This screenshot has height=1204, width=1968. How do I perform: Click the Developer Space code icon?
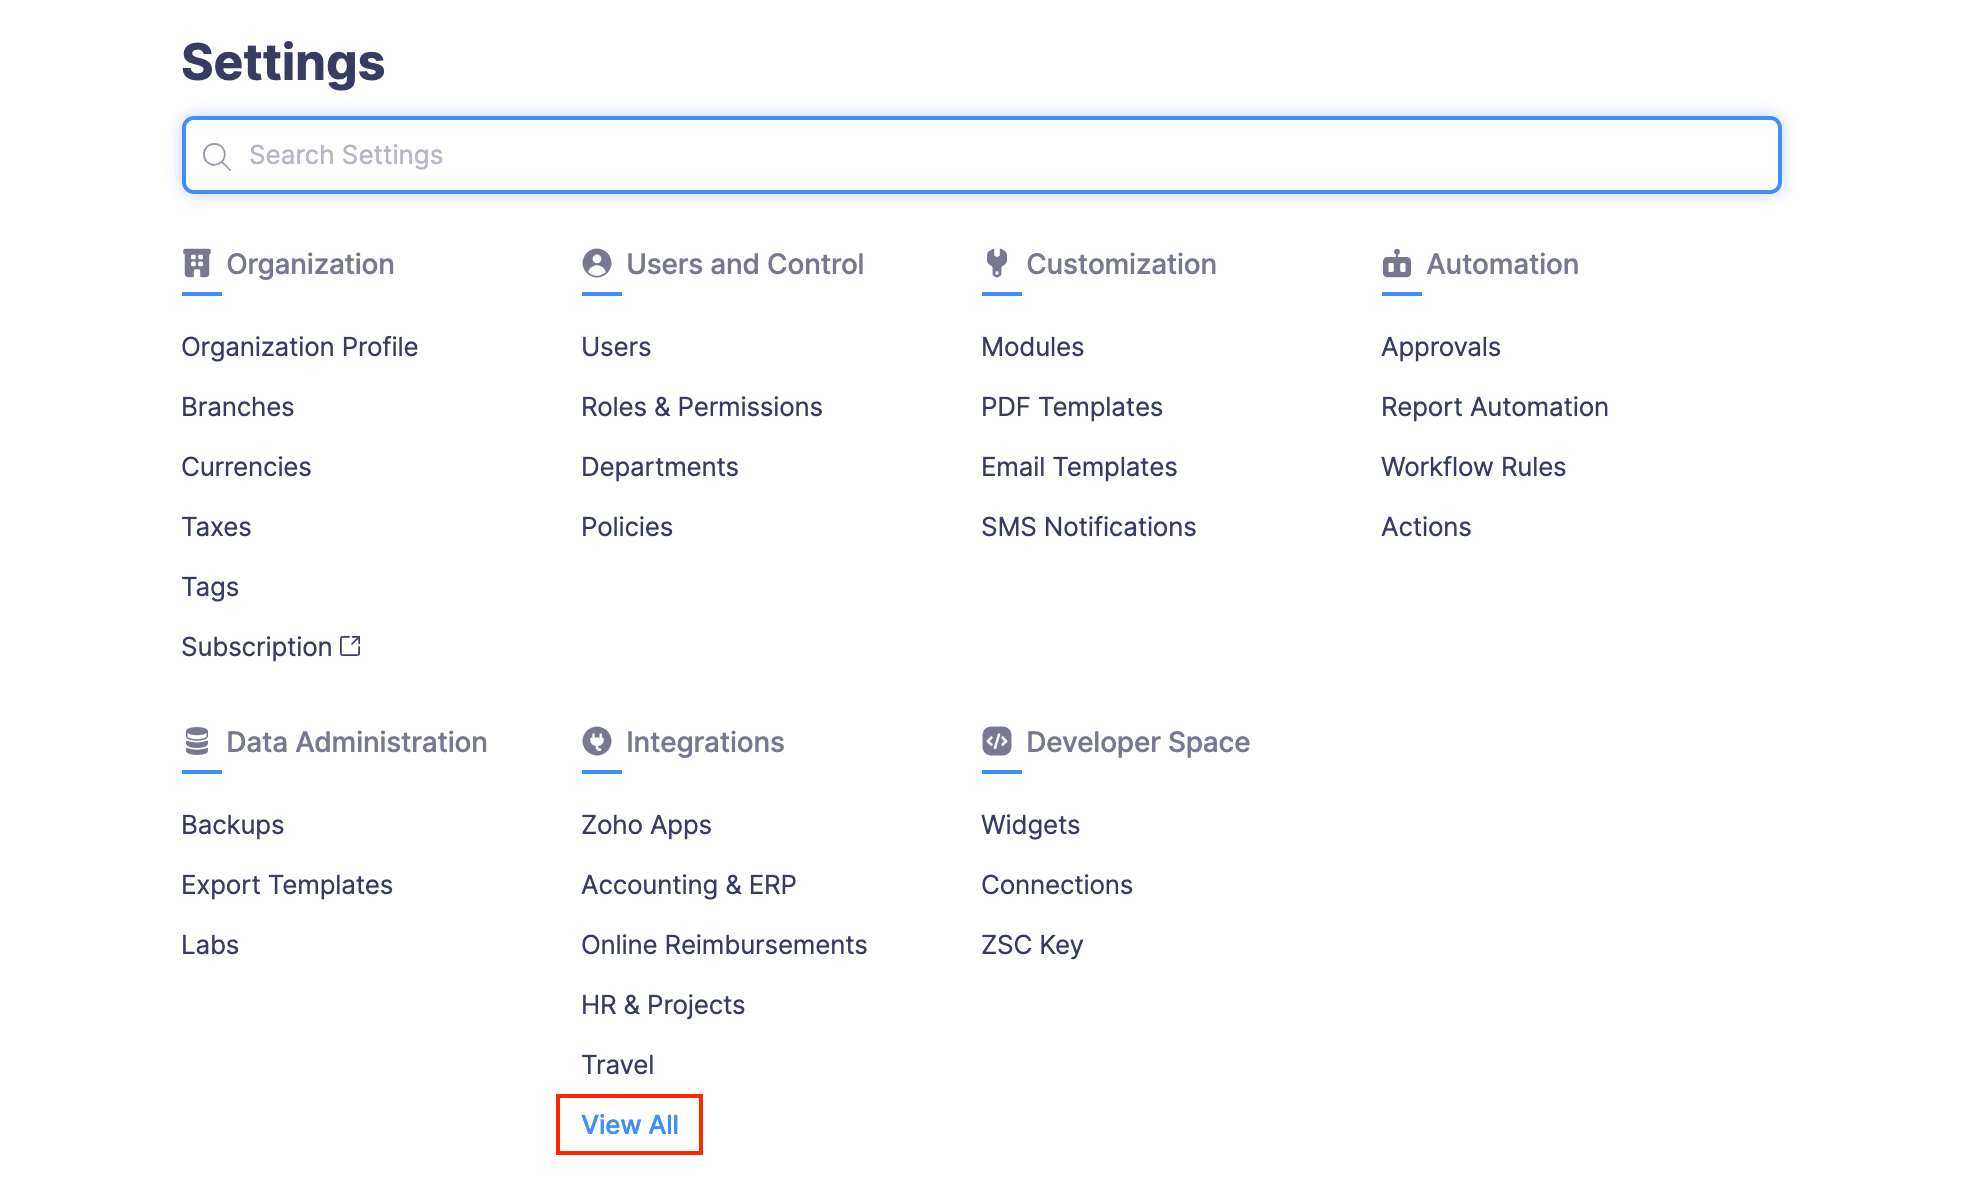click(x=997, y=742)
